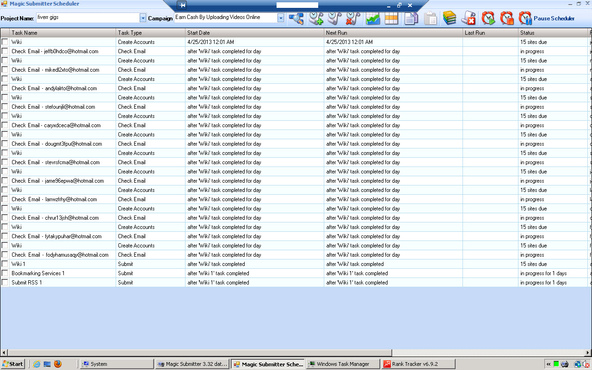Click the clear log icon with red X
This screenshot has height=370, width=592.
469,18
